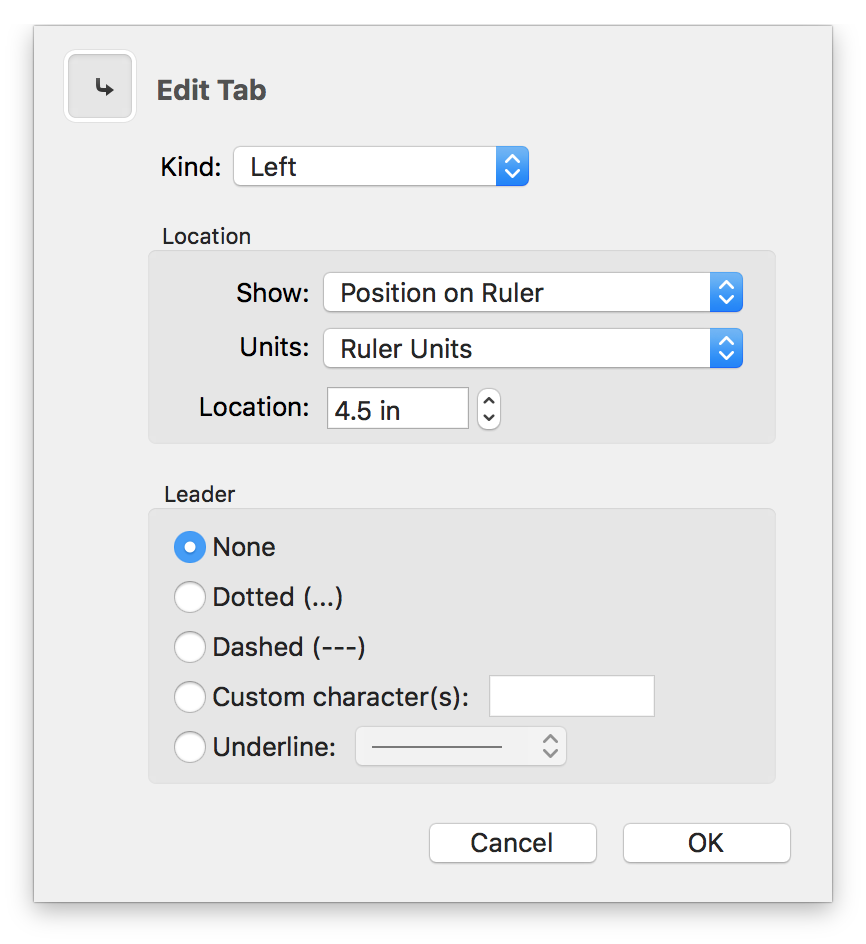Increase Location with the stepper up arrow
The width and height of the screenshot is (866, 944).
(489, 400)
